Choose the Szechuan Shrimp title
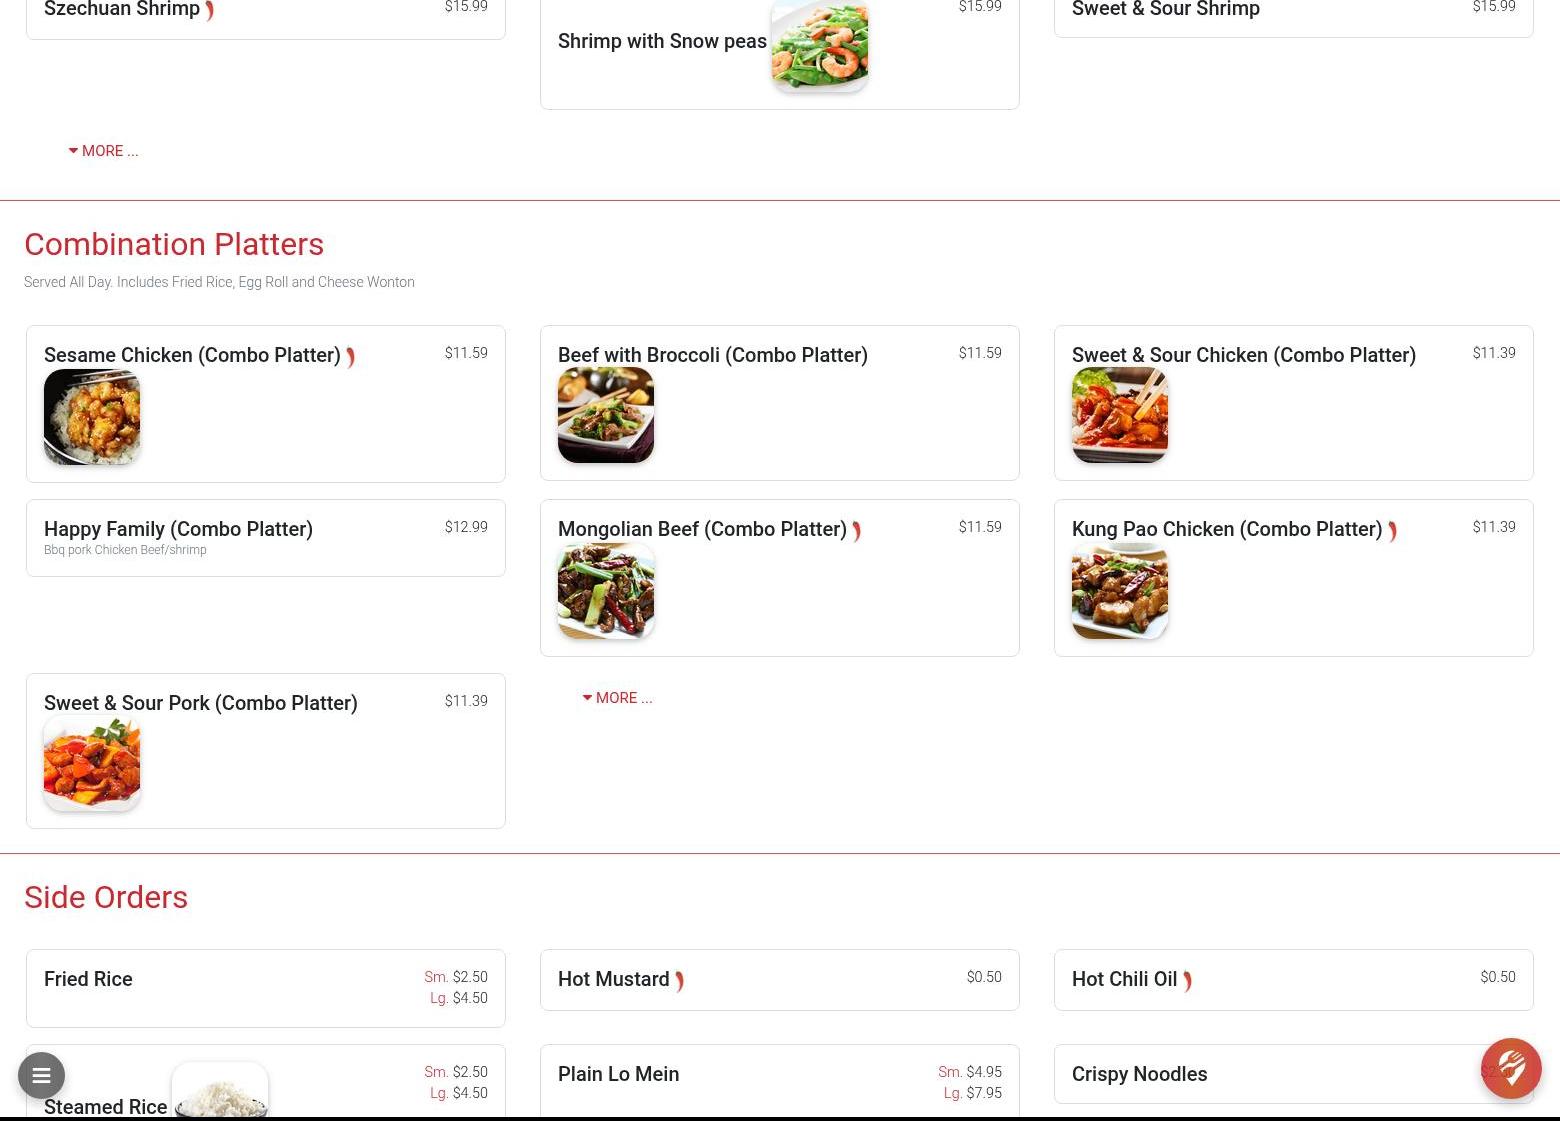The height and width of the screenshot is (1121, 1560). click(122, 9)
